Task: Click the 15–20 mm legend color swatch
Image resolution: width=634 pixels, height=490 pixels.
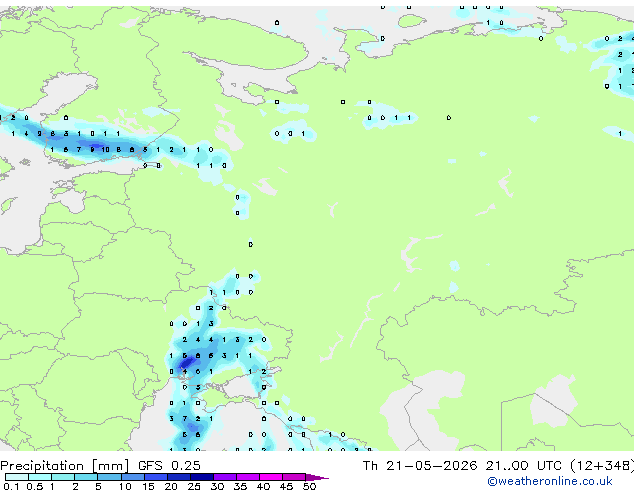Action: point(155,477)
